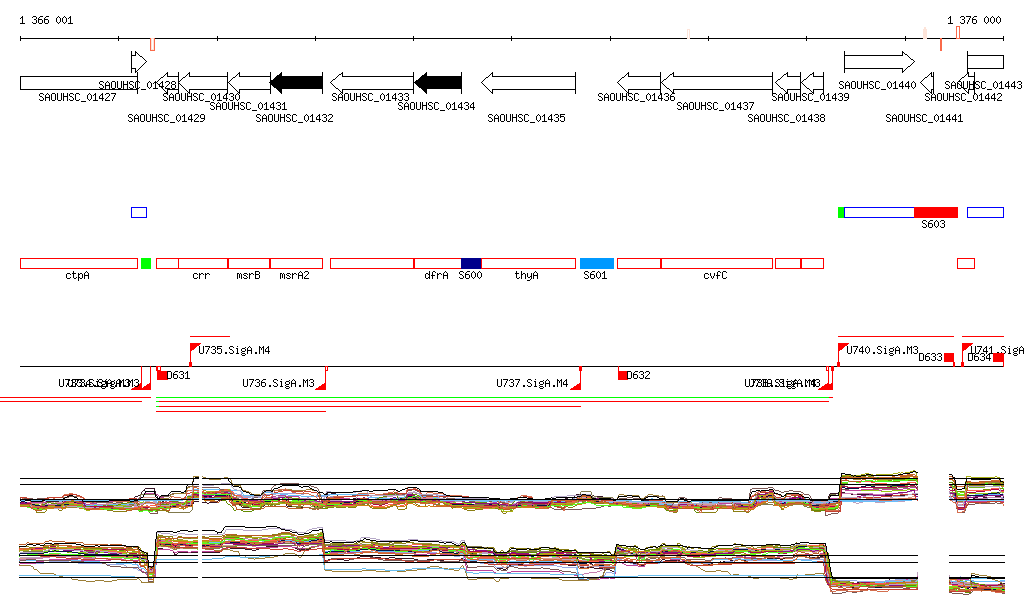Image resolution: width=1024 pixels, height=611 pixels.
Task: Select the black SAOUHSC_01432 gene arrow
Action: pyautogui.click(x=296, y=83)
